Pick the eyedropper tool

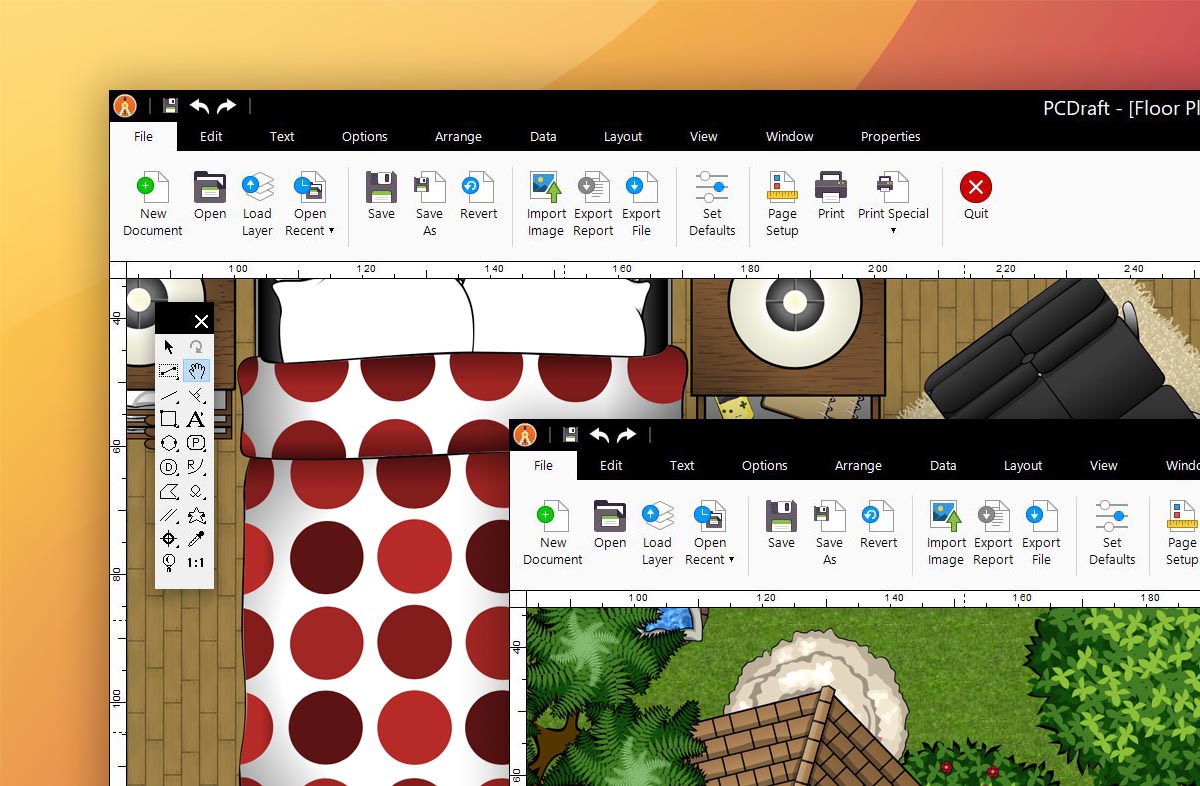(197, 540)
